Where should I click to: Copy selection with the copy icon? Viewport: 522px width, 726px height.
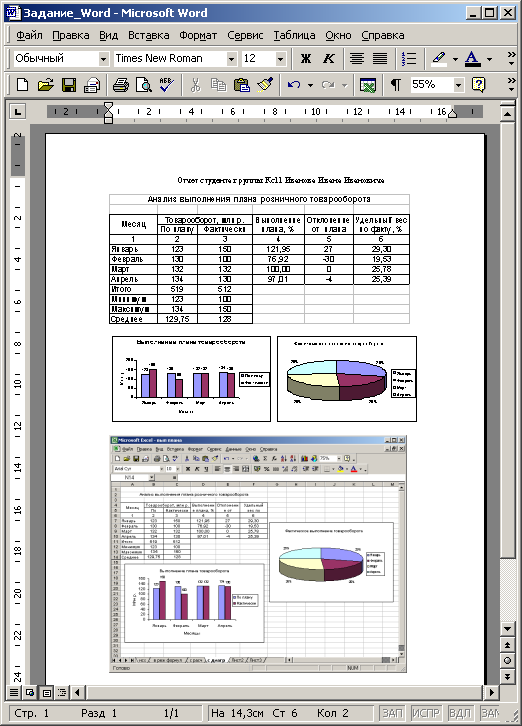[x=218, y=85]
